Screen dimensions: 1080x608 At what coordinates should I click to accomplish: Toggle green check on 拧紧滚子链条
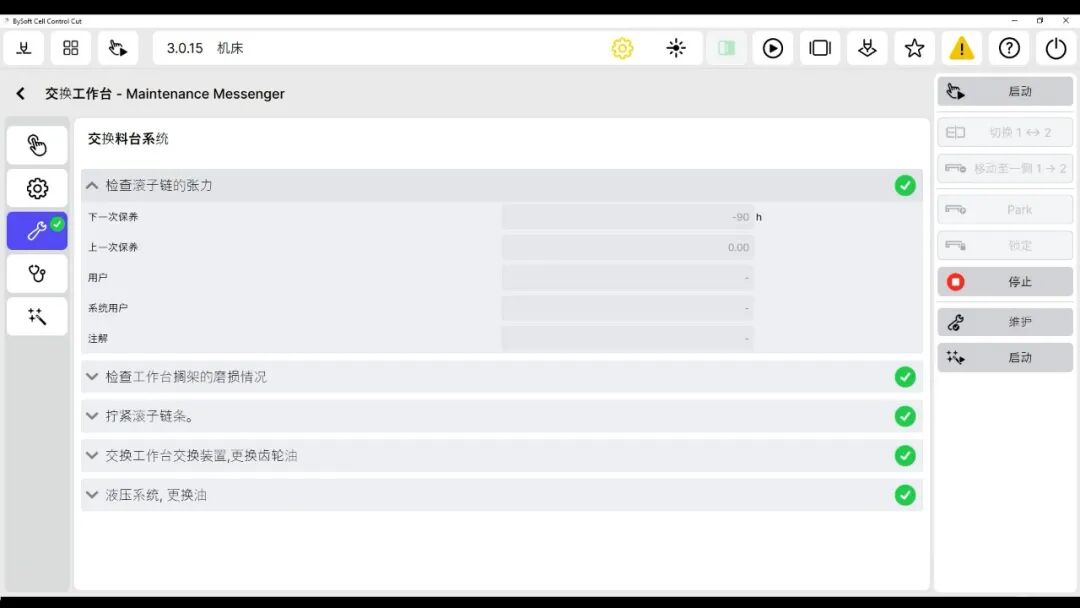click(x=905, y=416)
